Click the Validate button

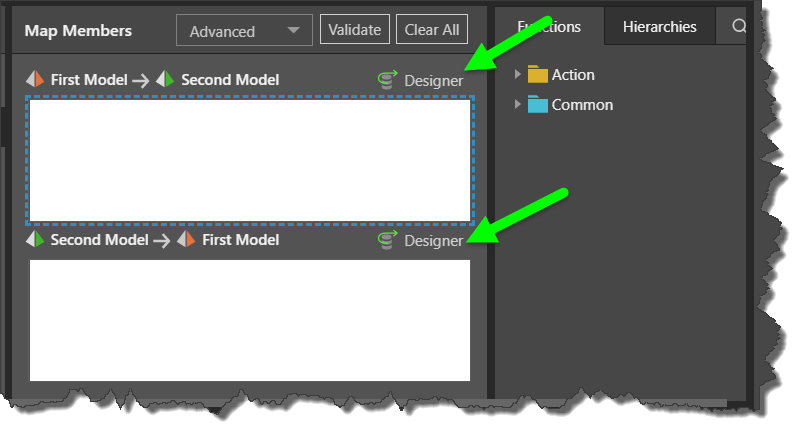355,30
